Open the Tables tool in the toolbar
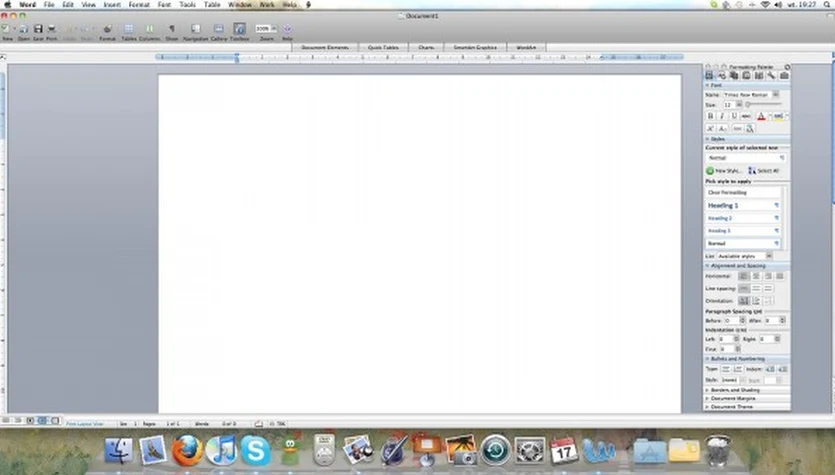Screen dimensions: 835x475 (129, 29)
